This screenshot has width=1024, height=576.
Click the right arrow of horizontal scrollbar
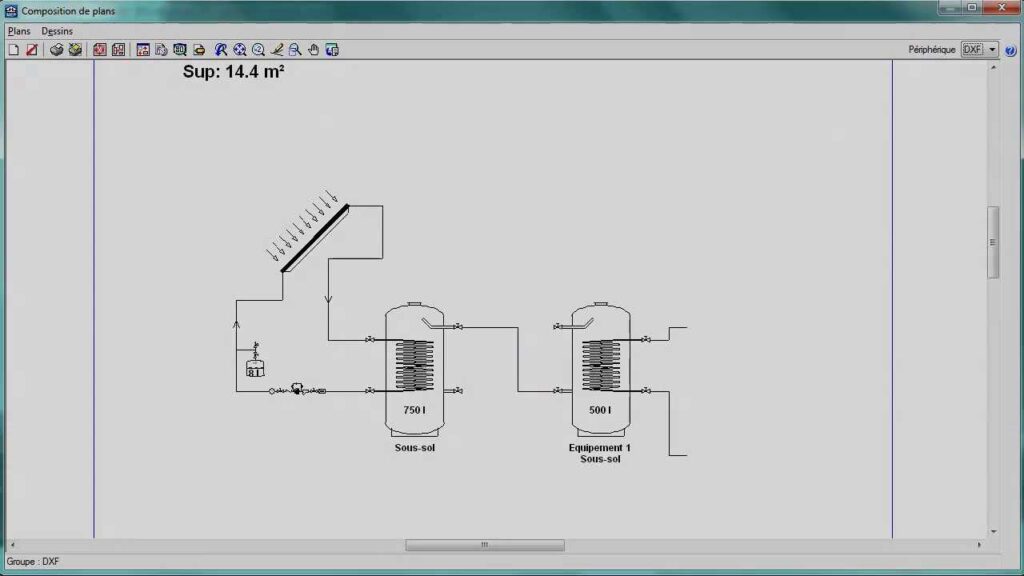pyautogui.click(x=978, y=545)
